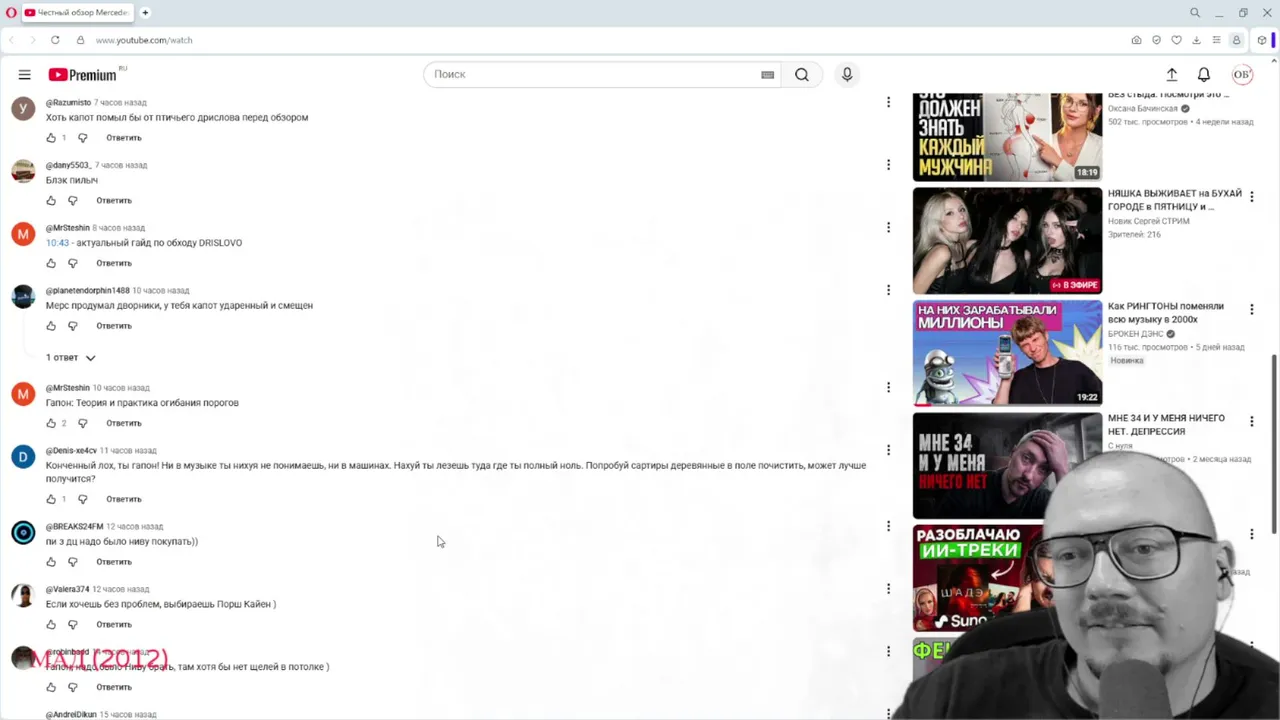Open the account avatar menu
Image resolution: width=1280 pixels, height=720 pixels.
pos(1242,74)
